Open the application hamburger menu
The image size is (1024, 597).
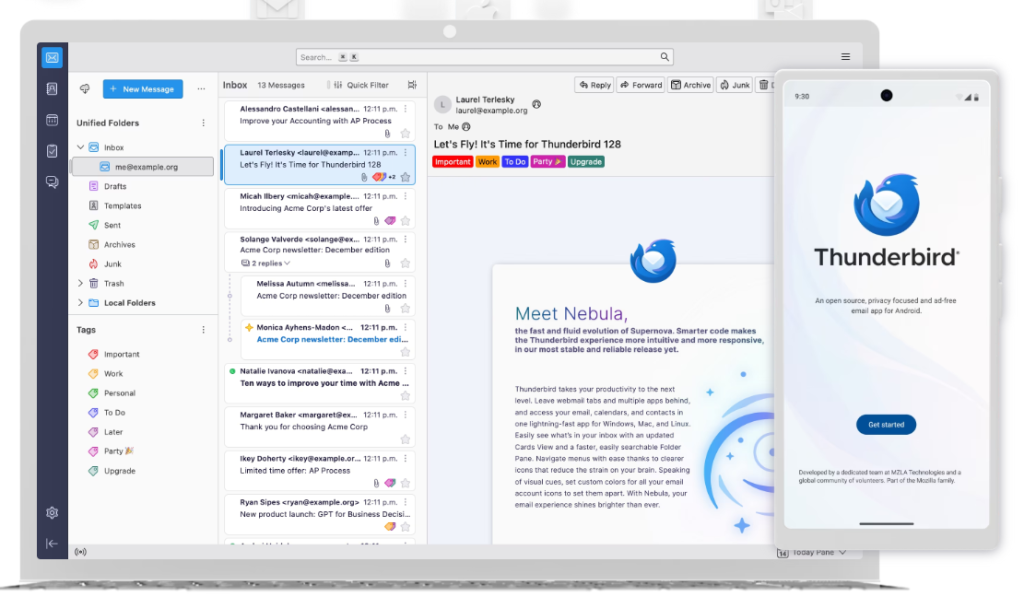[x=845, y=57]
